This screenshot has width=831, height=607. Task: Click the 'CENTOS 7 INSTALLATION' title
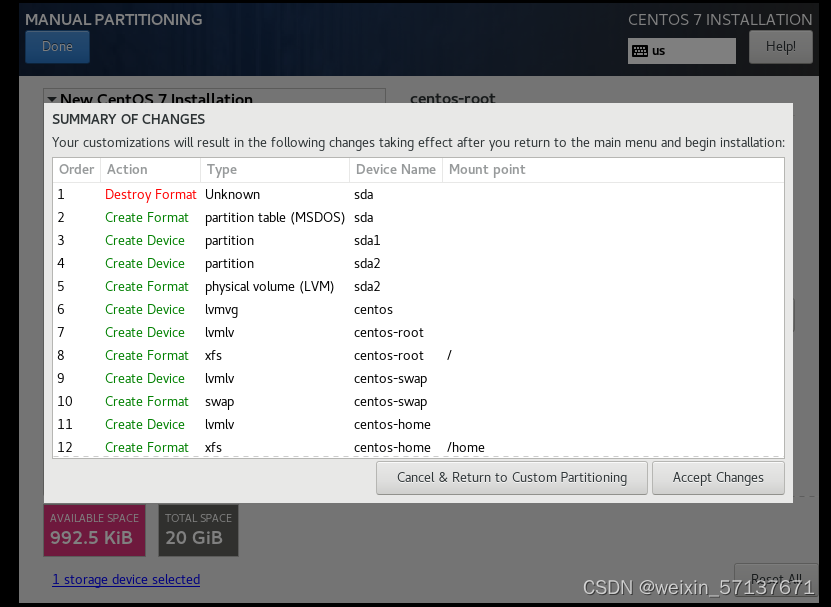(x=720, y=20)
